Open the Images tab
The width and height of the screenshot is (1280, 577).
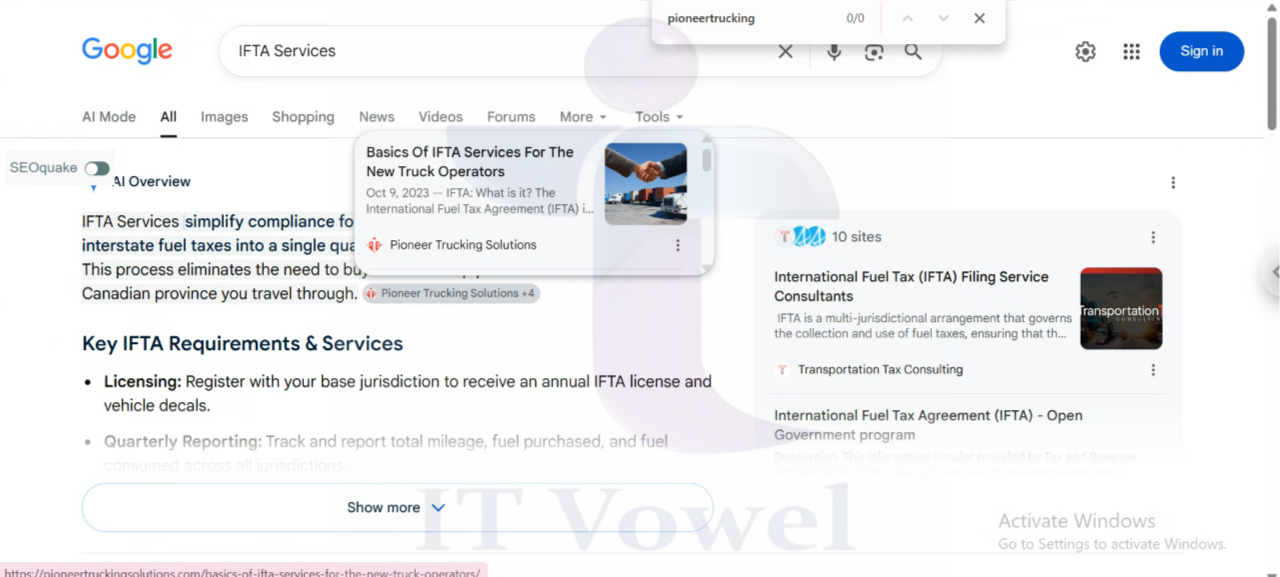point(224,117)
